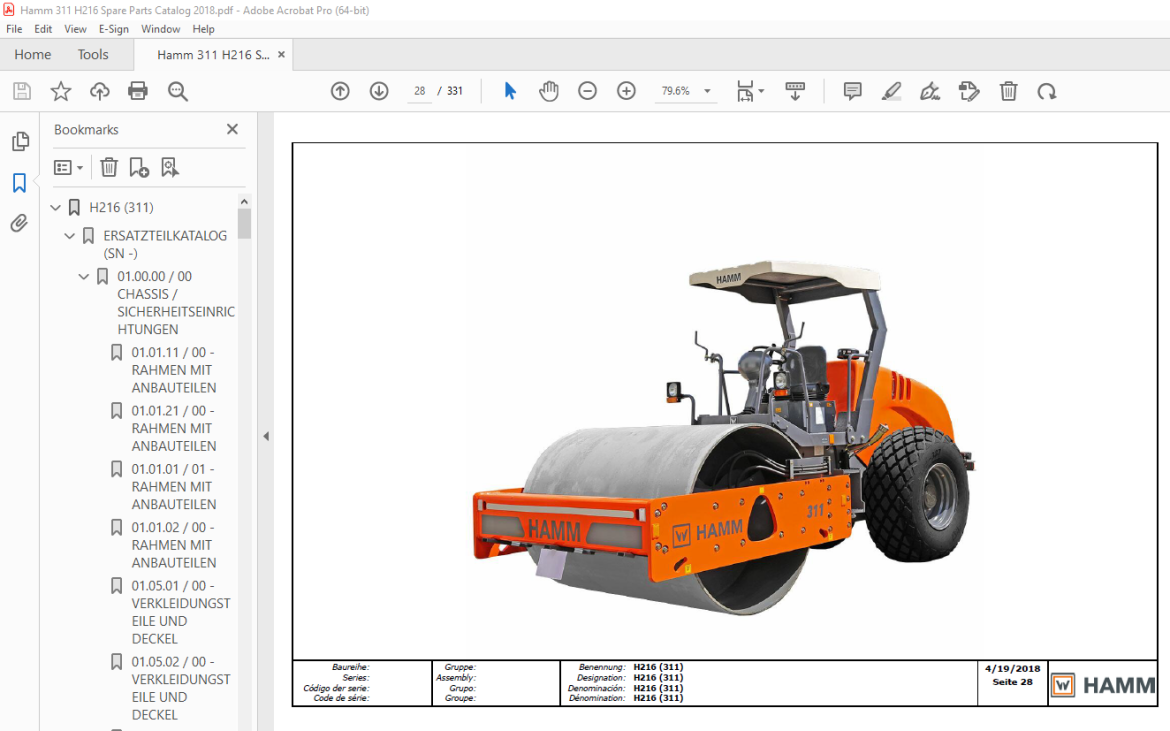The width and height of the screenshot is (1170, 731).
Task: Collapse the 01.00.00 CHASSIS bookmark node
Action: pos(84,277)
